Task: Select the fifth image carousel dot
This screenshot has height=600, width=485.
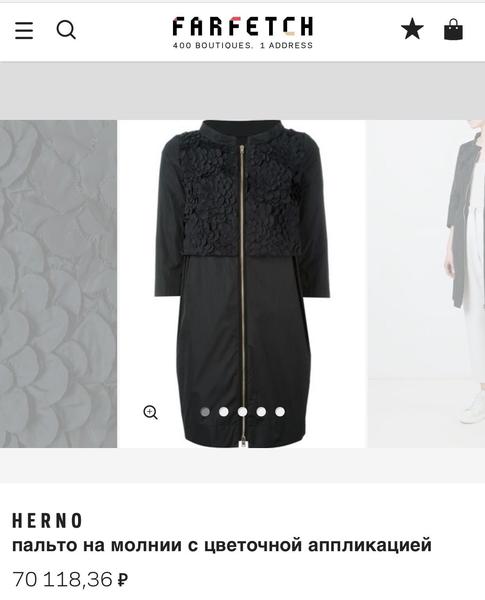Action: [280, 412]
